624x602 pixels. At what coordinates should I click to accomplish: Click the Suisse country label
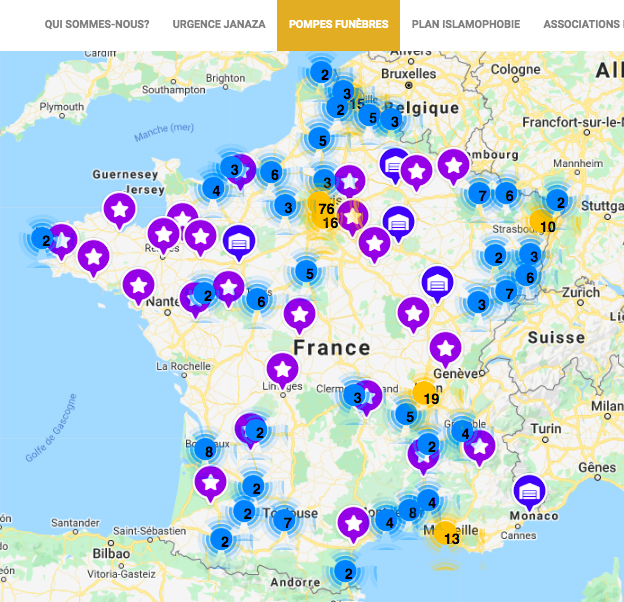click(557, 338)
